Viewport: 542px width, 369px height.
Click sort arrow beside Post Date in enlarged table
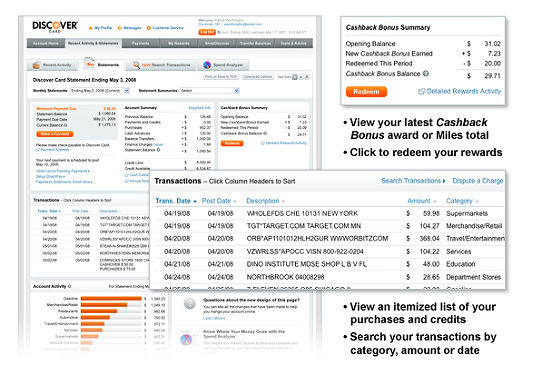[x=235, y=201]
